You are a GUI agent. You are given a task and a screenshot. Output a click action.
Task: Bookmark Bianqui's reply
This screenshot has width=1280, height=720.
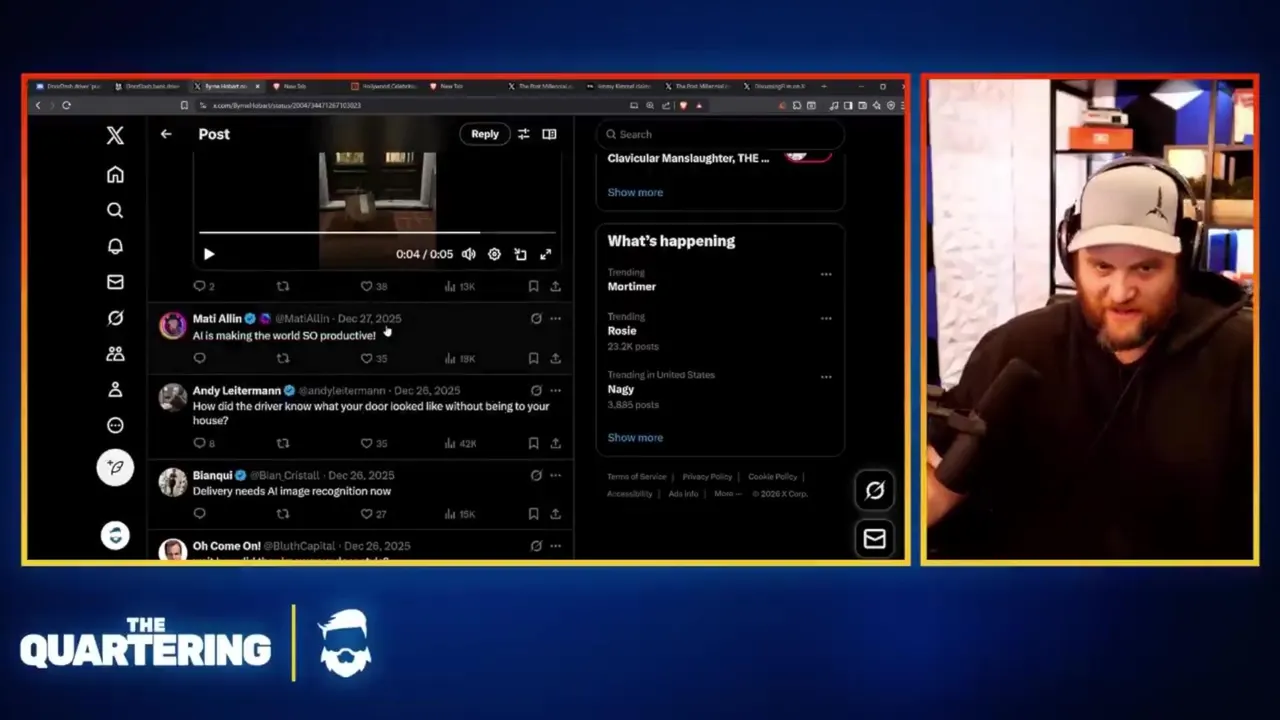click(533, 514)
